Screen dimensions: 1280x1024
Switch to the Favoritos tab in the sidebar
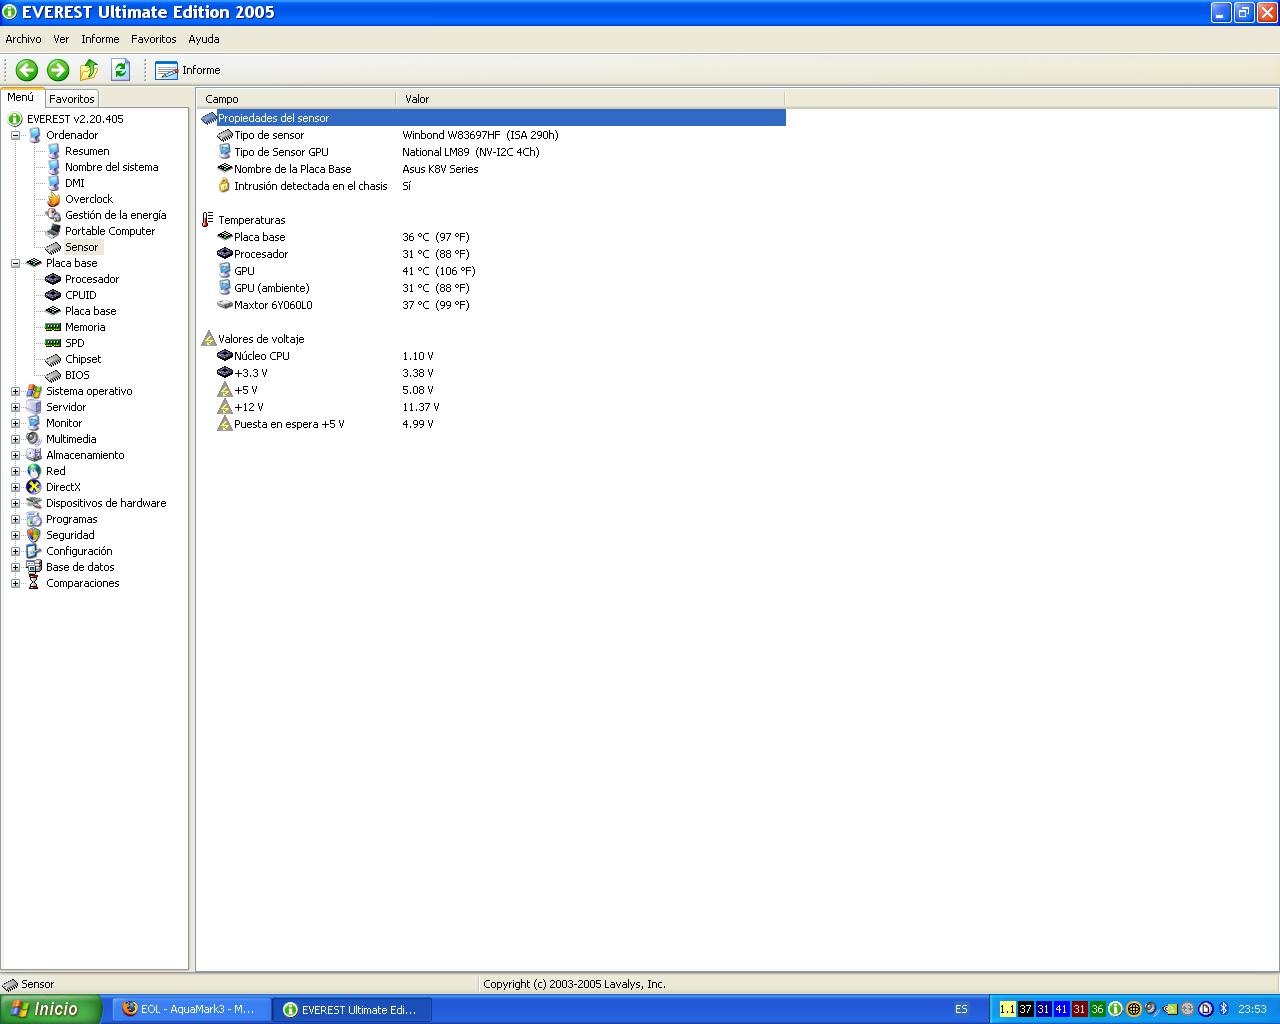[72, 99]
